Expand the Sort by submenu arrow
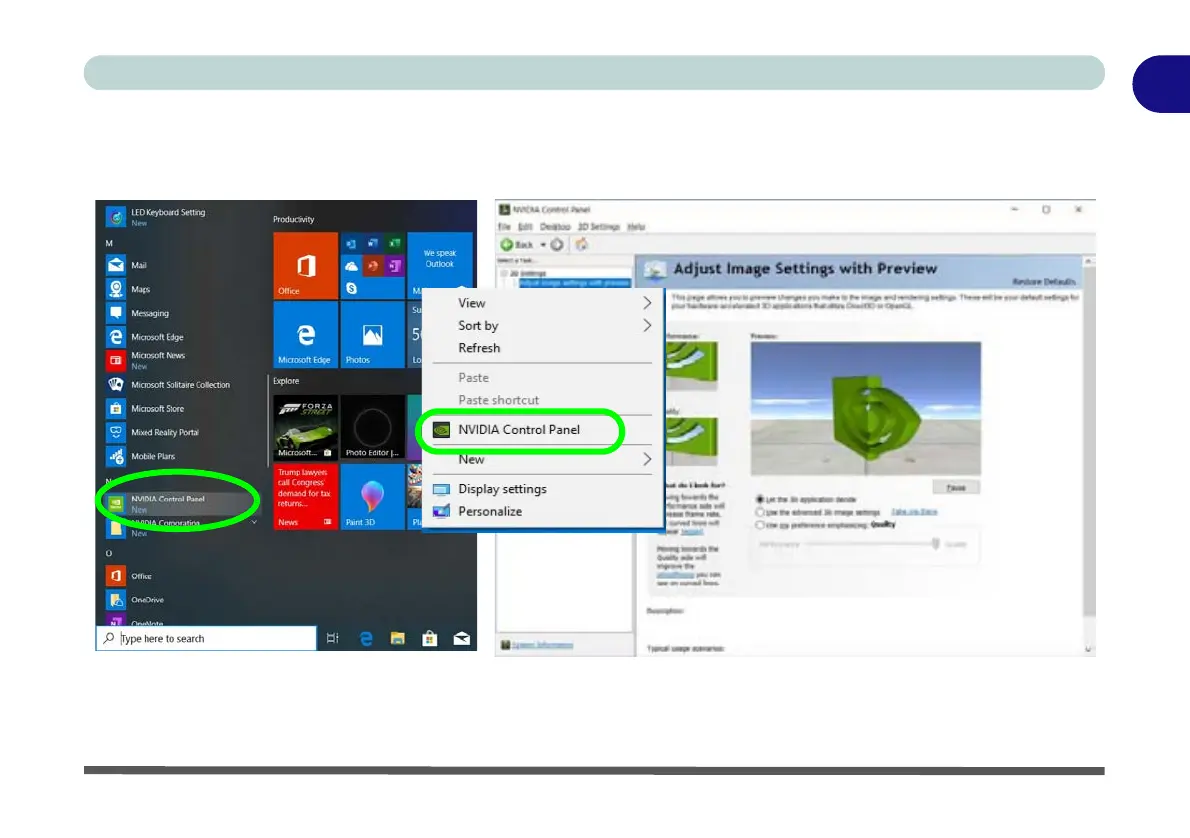The height and width of the screenshot is (838, 1190). click(x=647, y=326)
